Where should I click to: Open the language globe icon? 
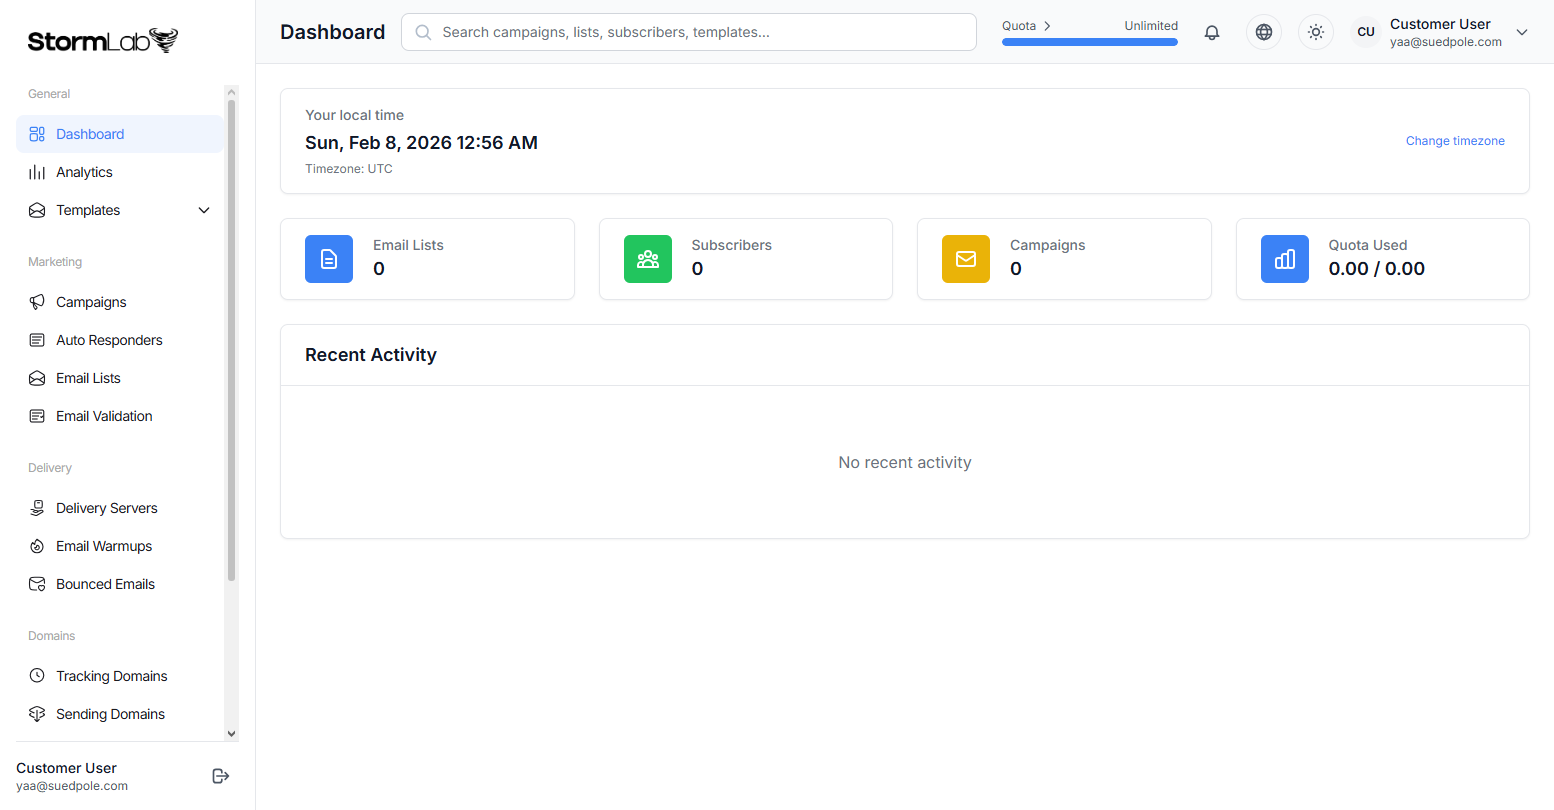pos(1264,32)
